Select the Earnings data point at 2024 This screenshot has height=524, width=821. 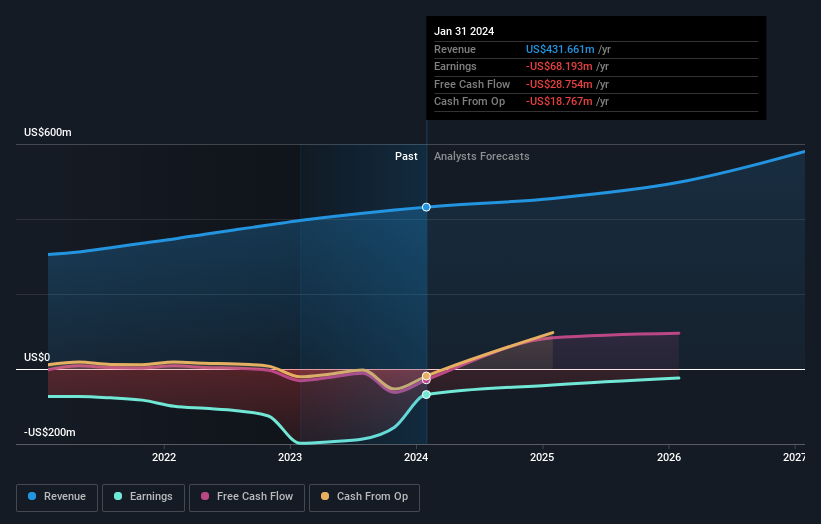(x=426, y=394)
